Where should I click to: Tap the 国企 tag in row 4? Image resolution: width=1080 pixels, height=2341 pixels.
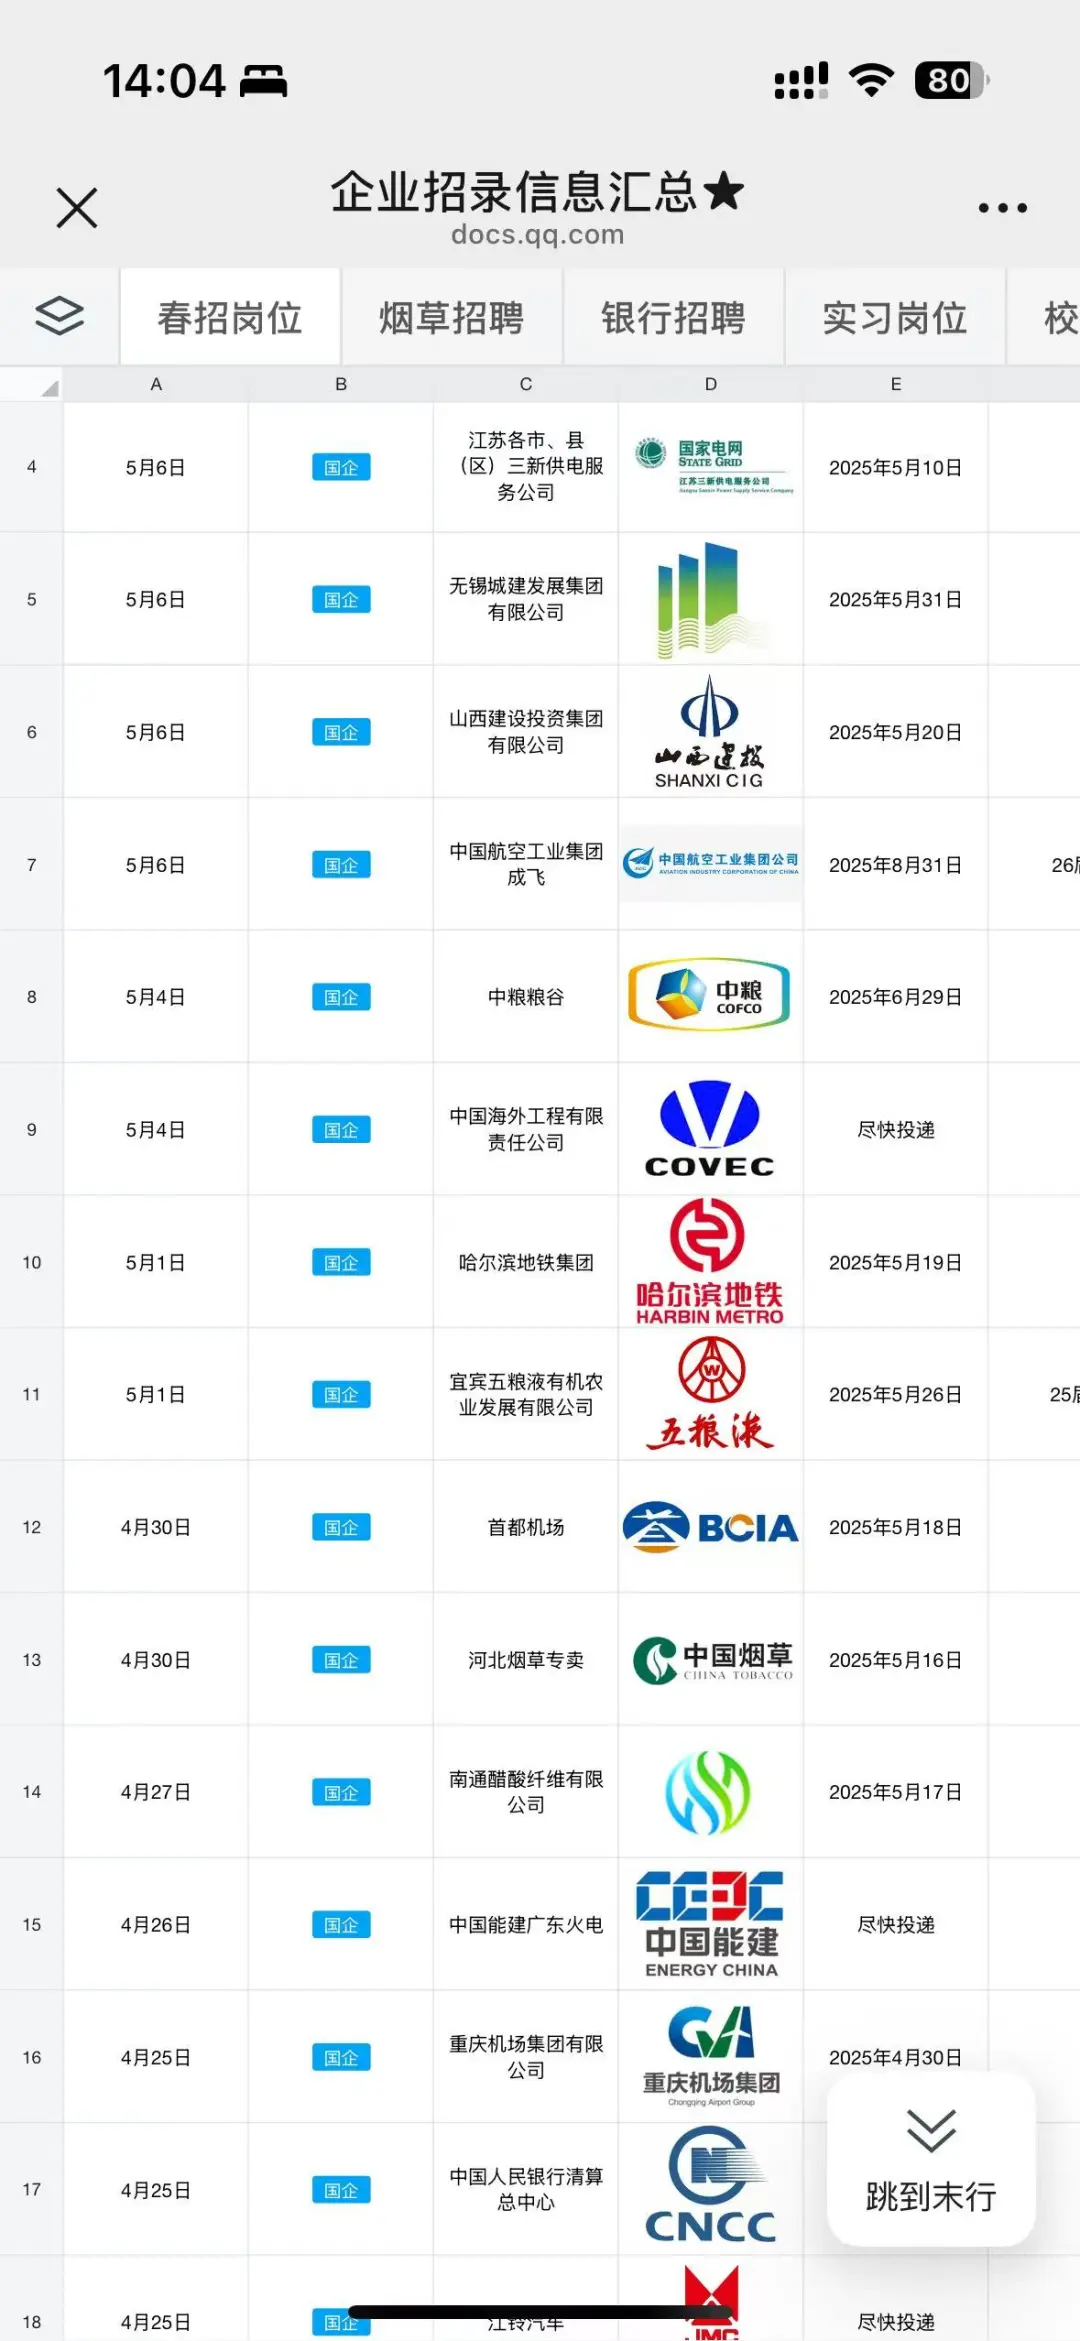[x=341, y=467]
